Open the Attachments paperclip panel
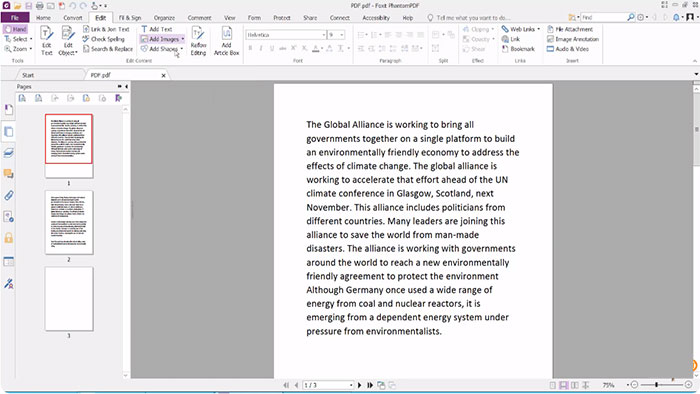The width and height of the screenshot is (700, 394). [x=8, y=195]
